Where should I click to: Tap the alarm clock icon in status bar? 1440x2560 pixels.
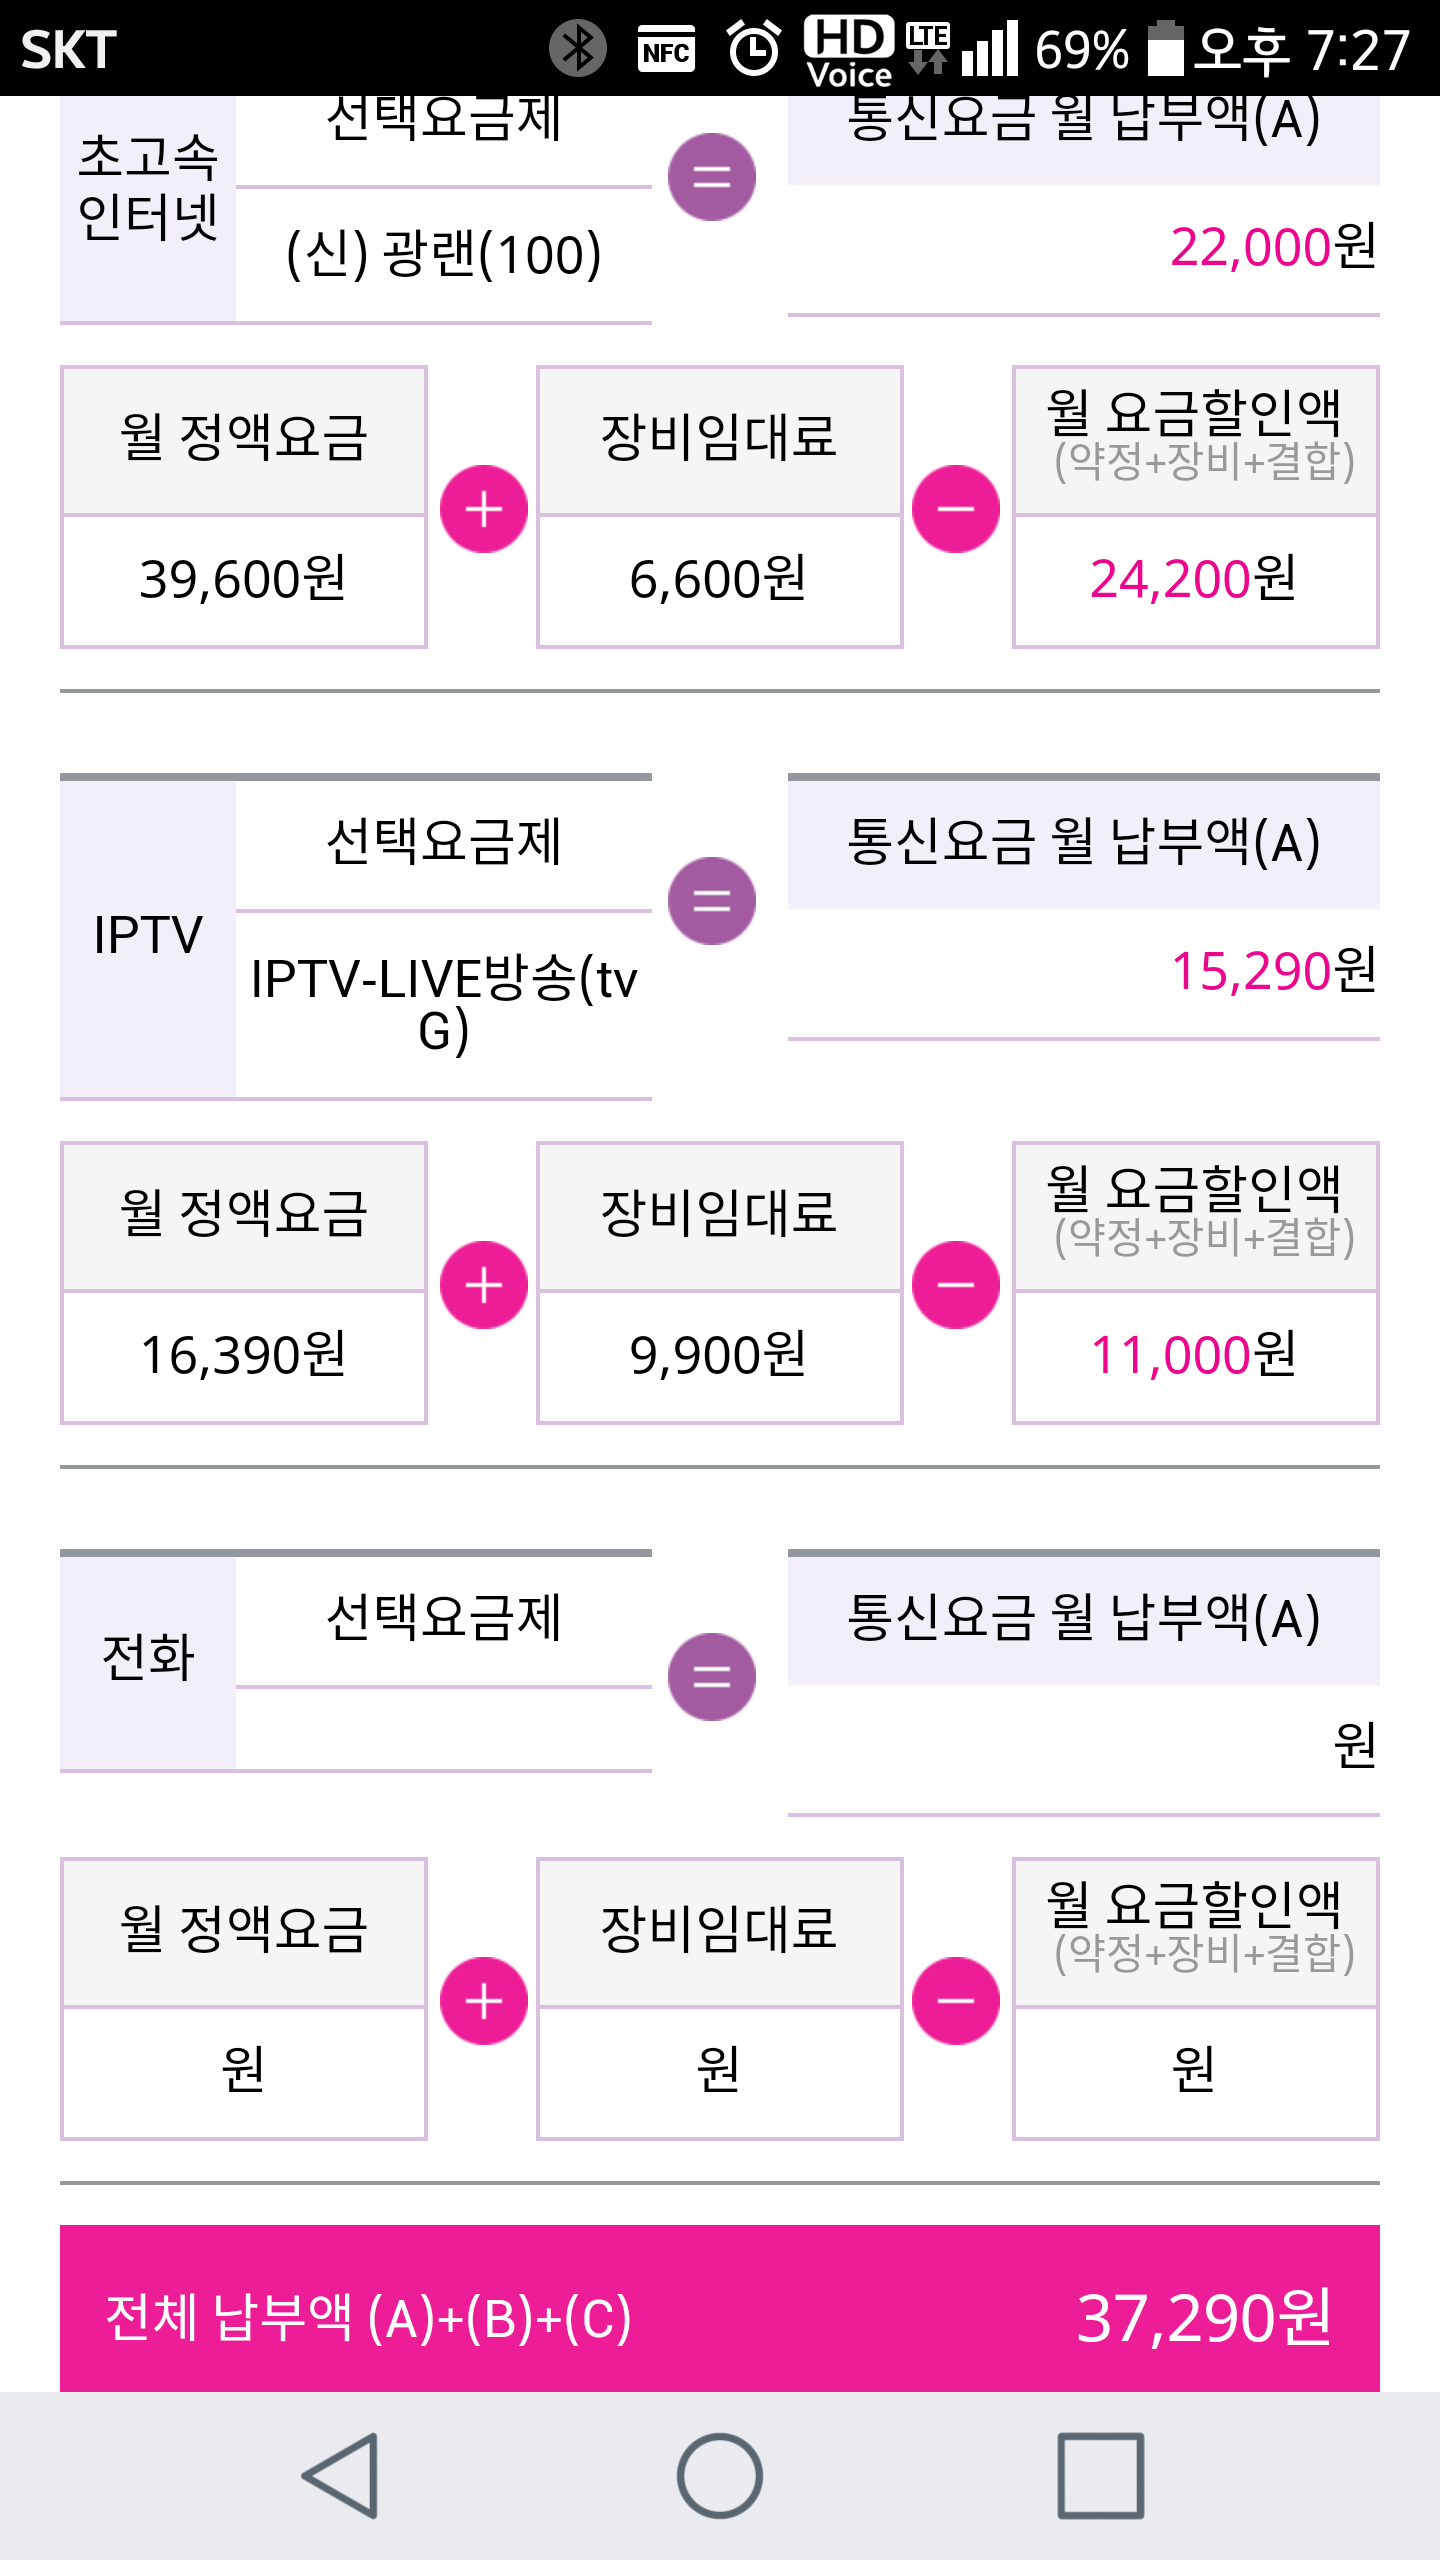[753, 48]
